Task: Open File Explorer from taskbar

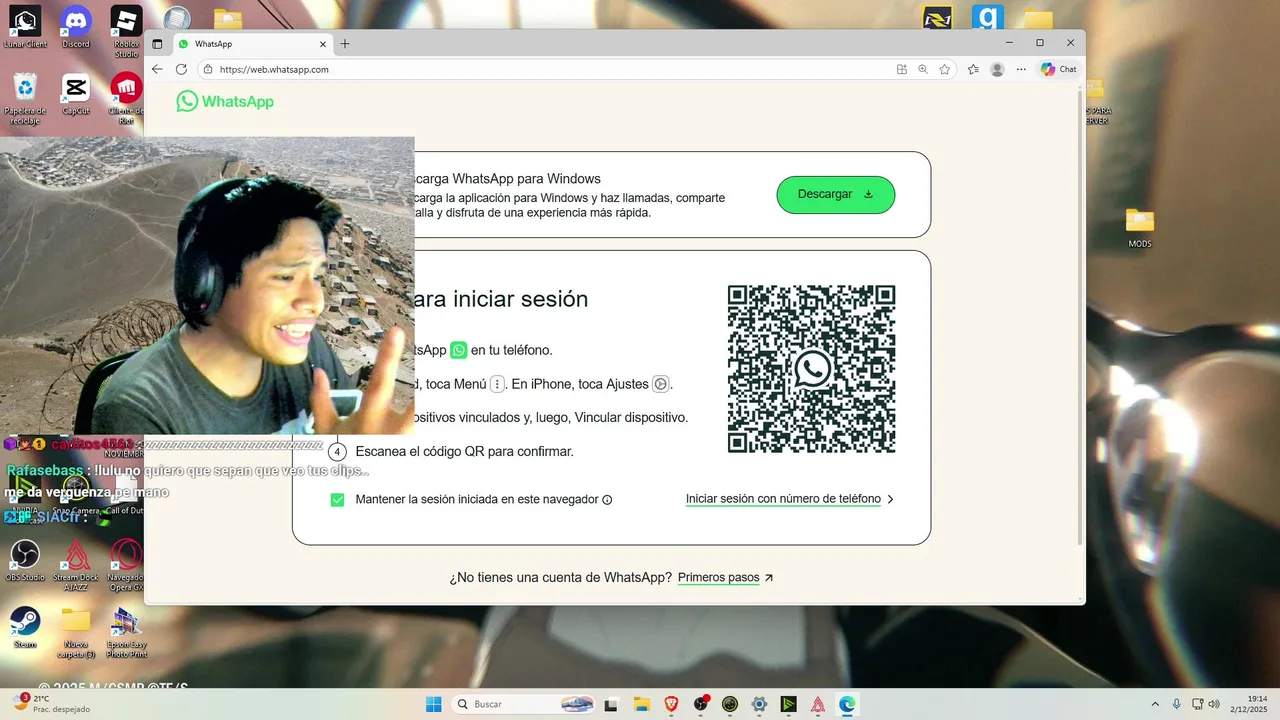Action: (642, 704)
